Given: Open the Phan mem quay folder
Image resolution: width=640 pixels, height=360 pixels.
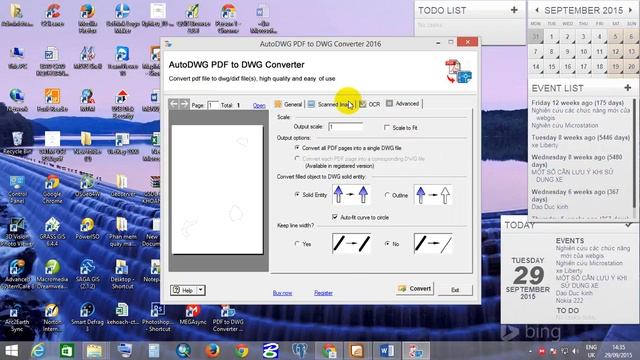Looking at the screenshot, I should click(x=122, y=232).
